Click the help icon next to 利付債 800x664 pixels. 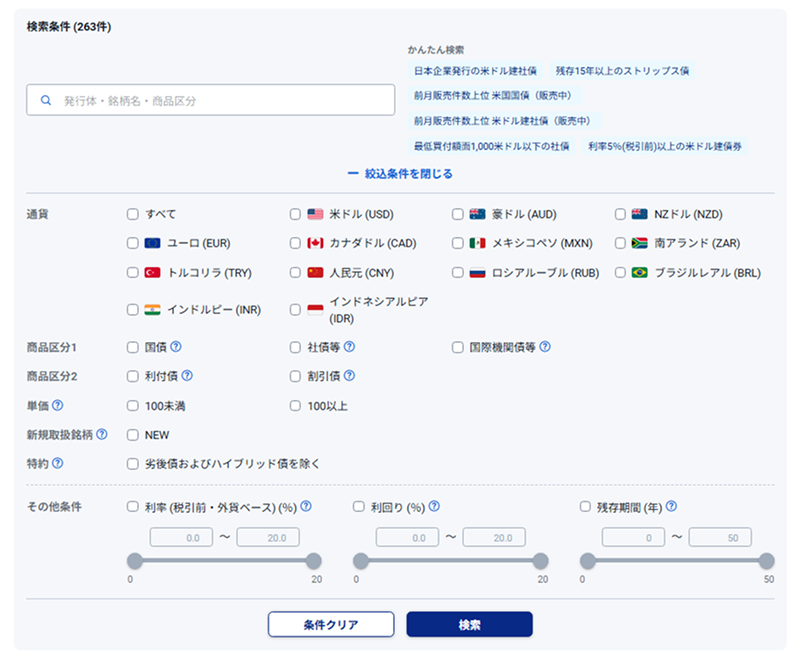[187, 376]
